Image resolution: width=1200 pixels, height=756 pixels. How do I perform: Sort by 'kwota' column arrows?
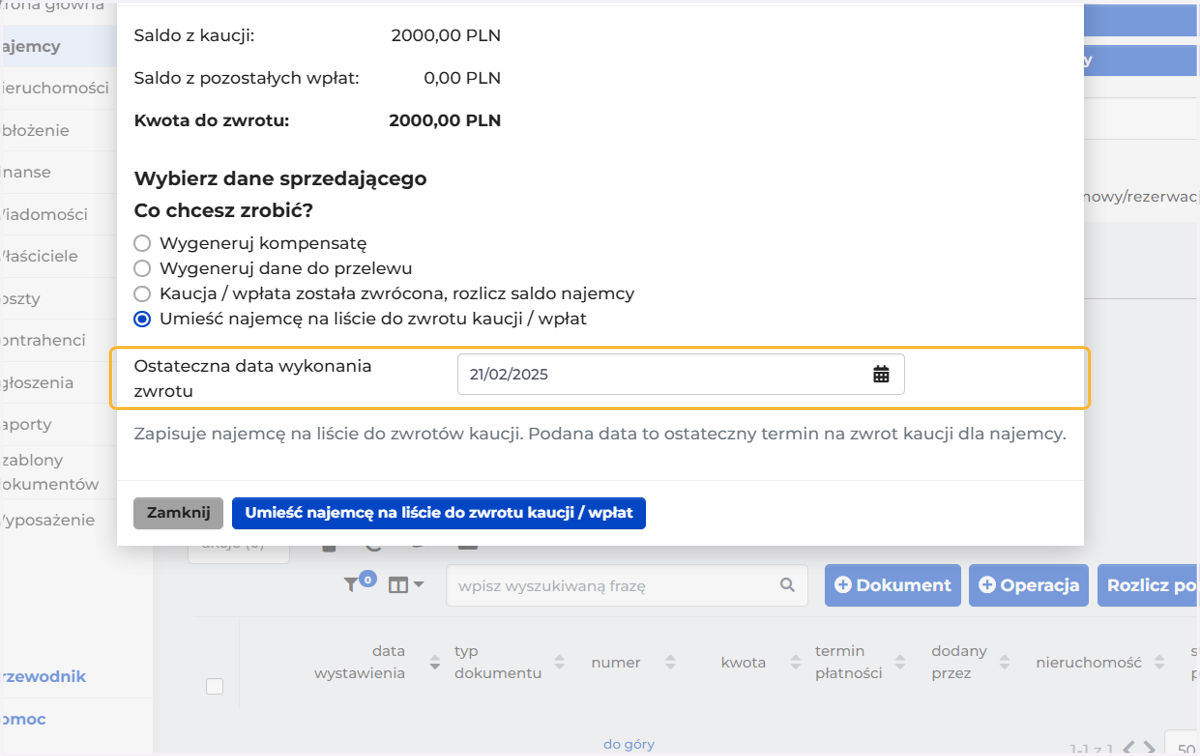[794, 662]
